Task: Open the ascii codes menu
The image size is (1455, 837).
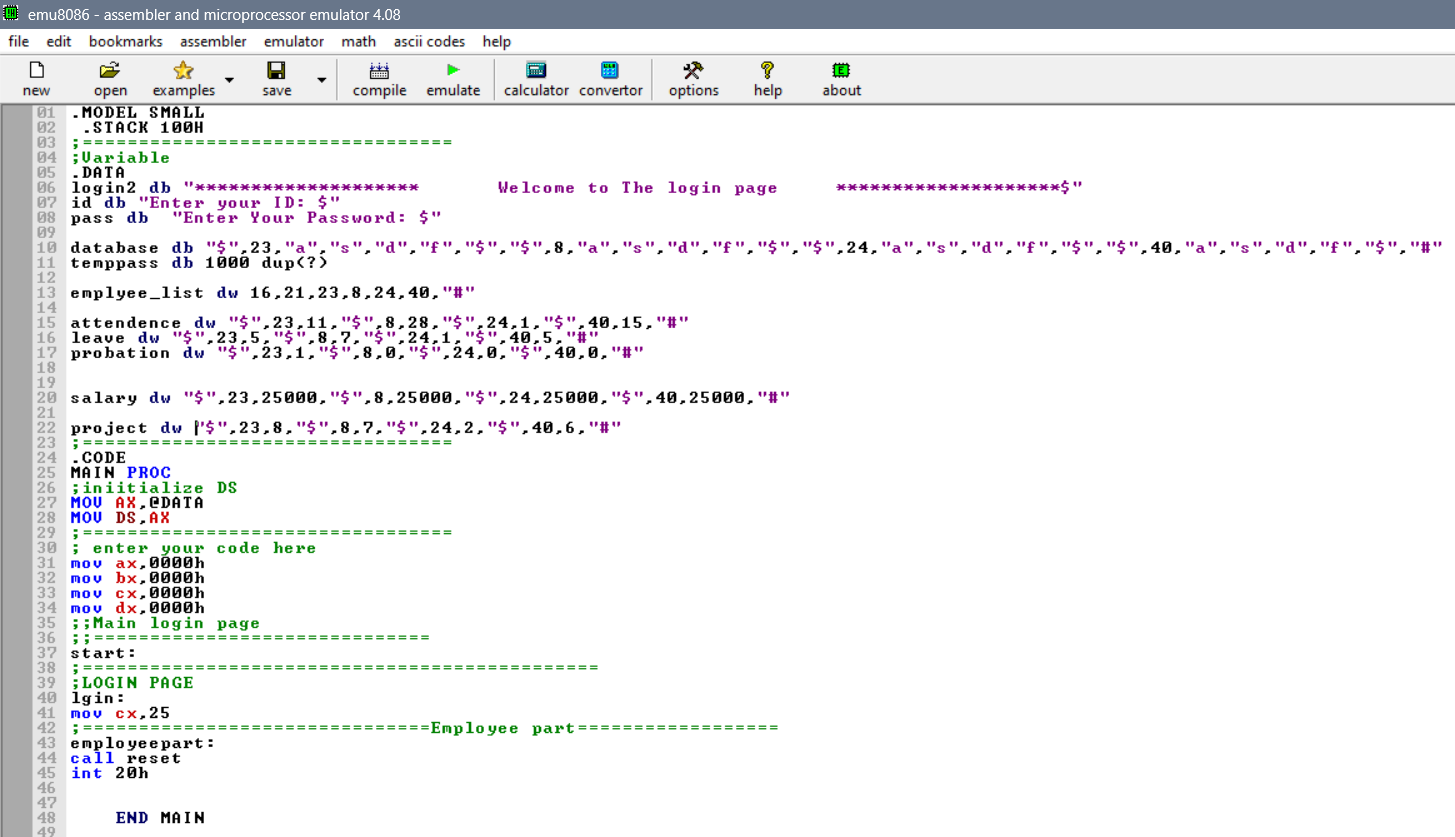Action: point(429,41)
